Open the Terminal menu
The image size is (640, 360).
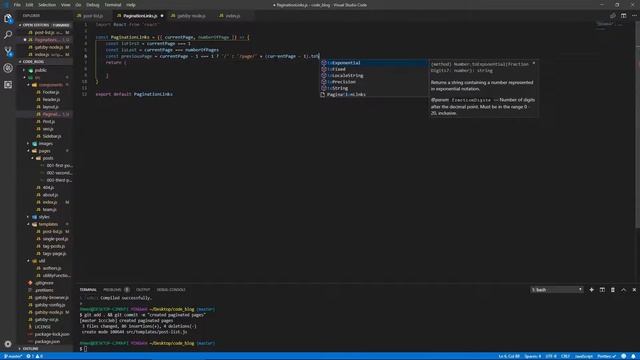point(113,5)
